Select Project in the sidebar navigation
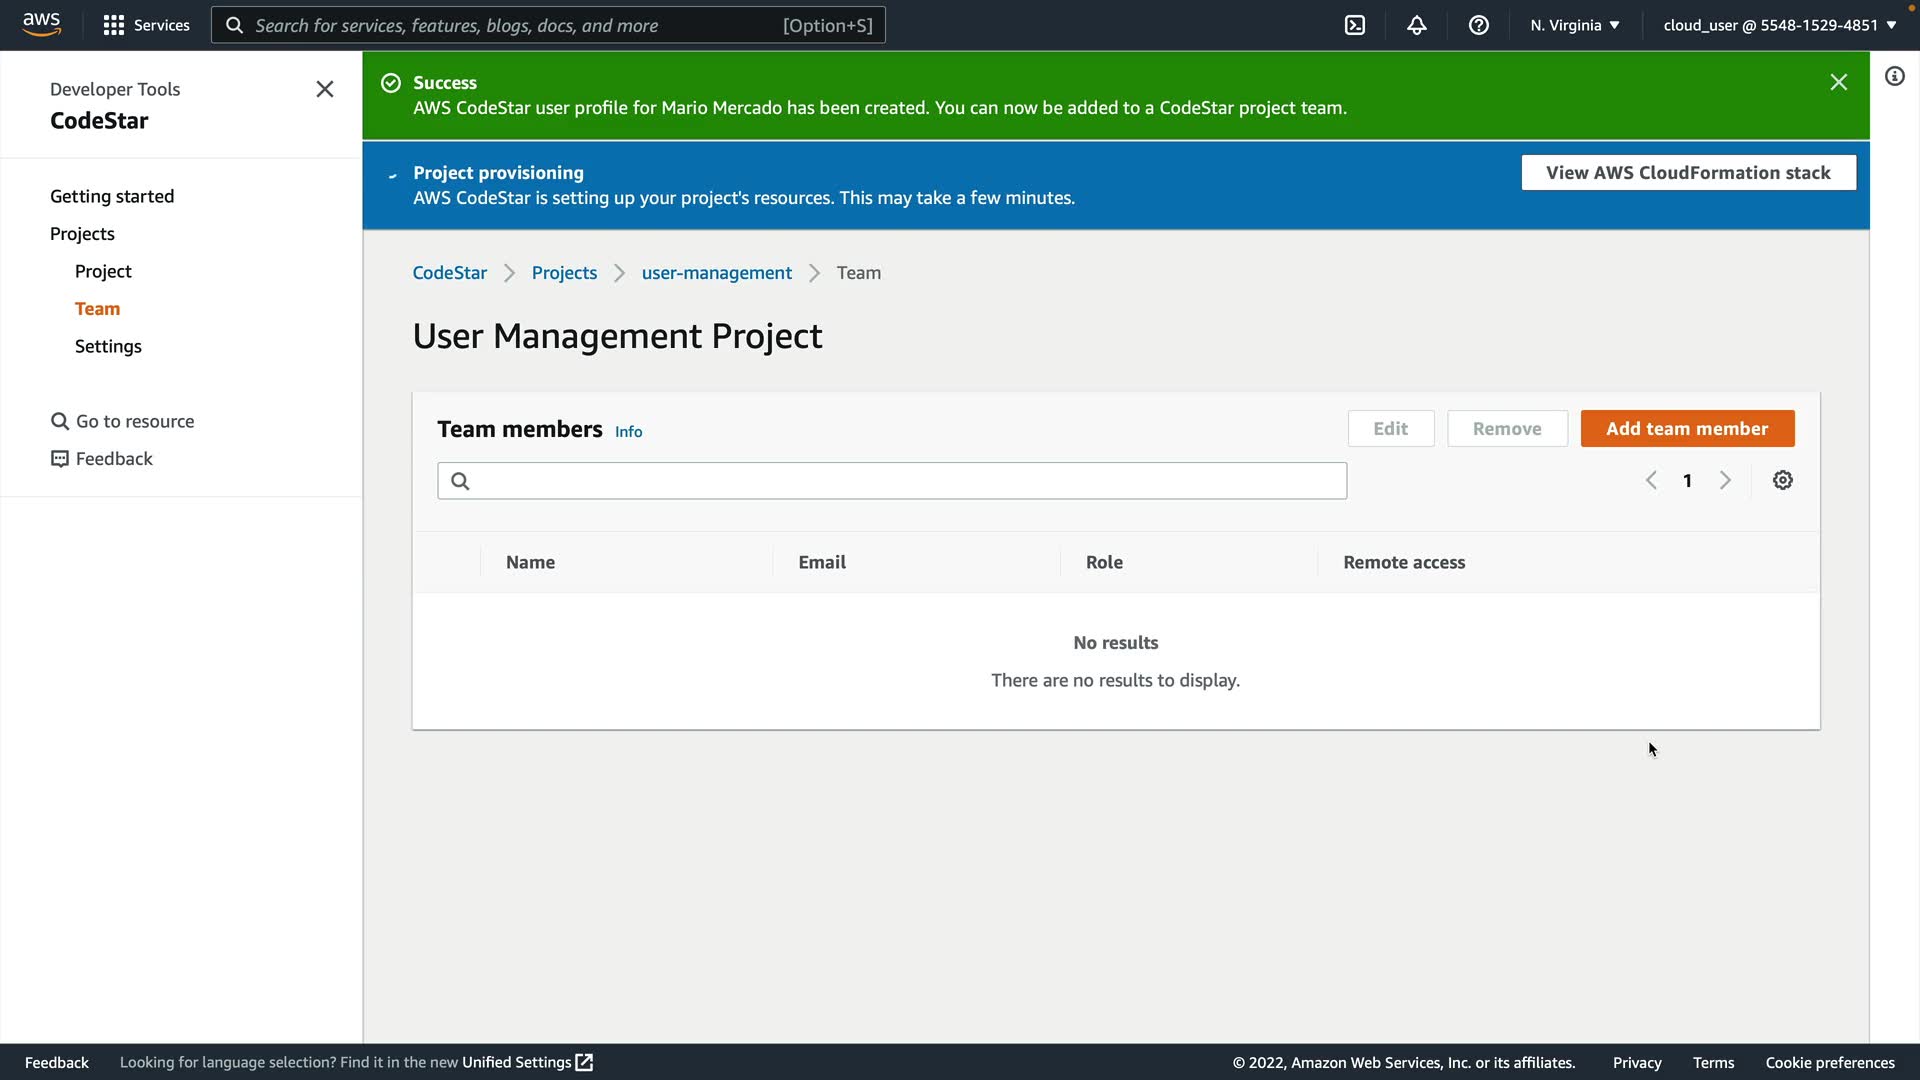 point(103,271)
